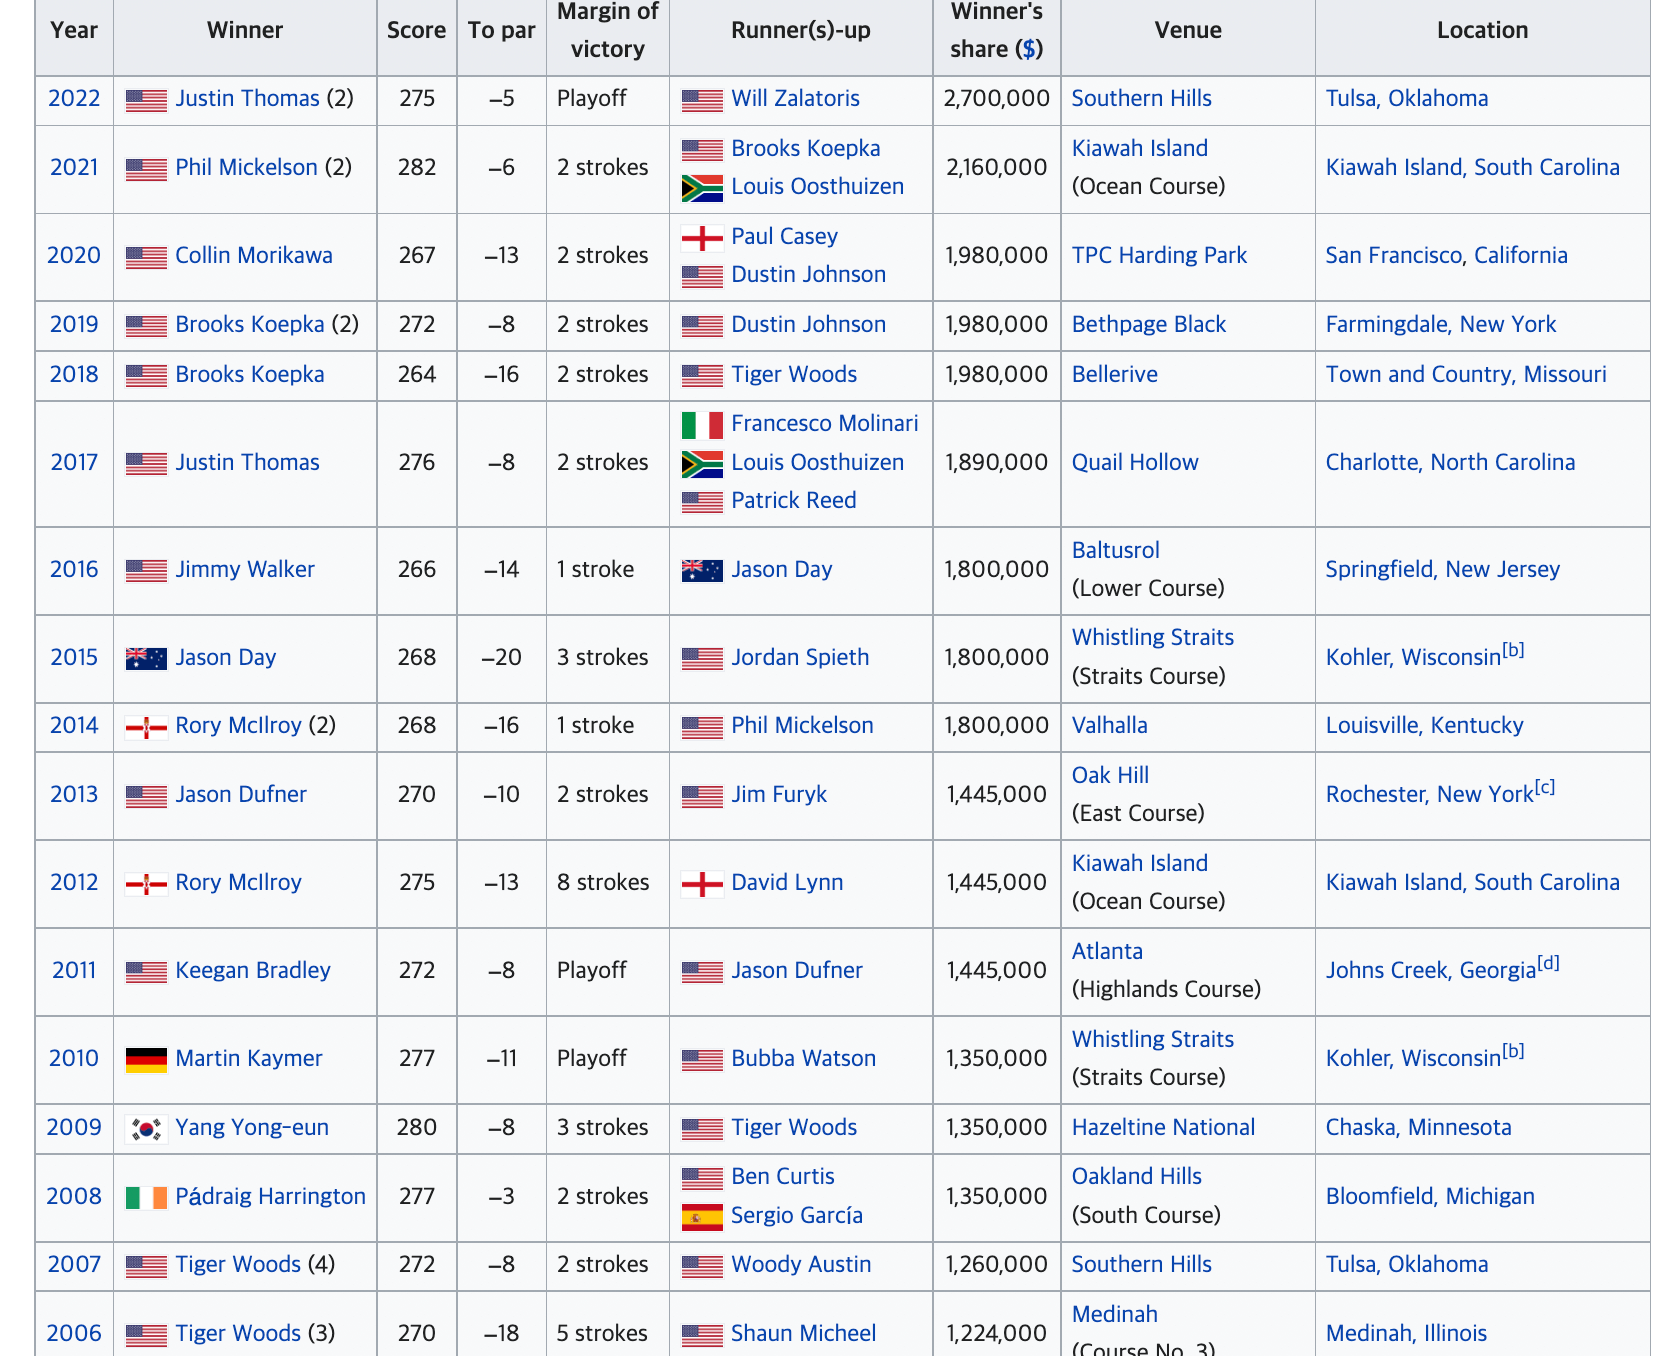The width and height of the screenshot is (1674, 1356).
Task: Open the Brooks Koepka link in the 2018 row
Action: (249, 374)
